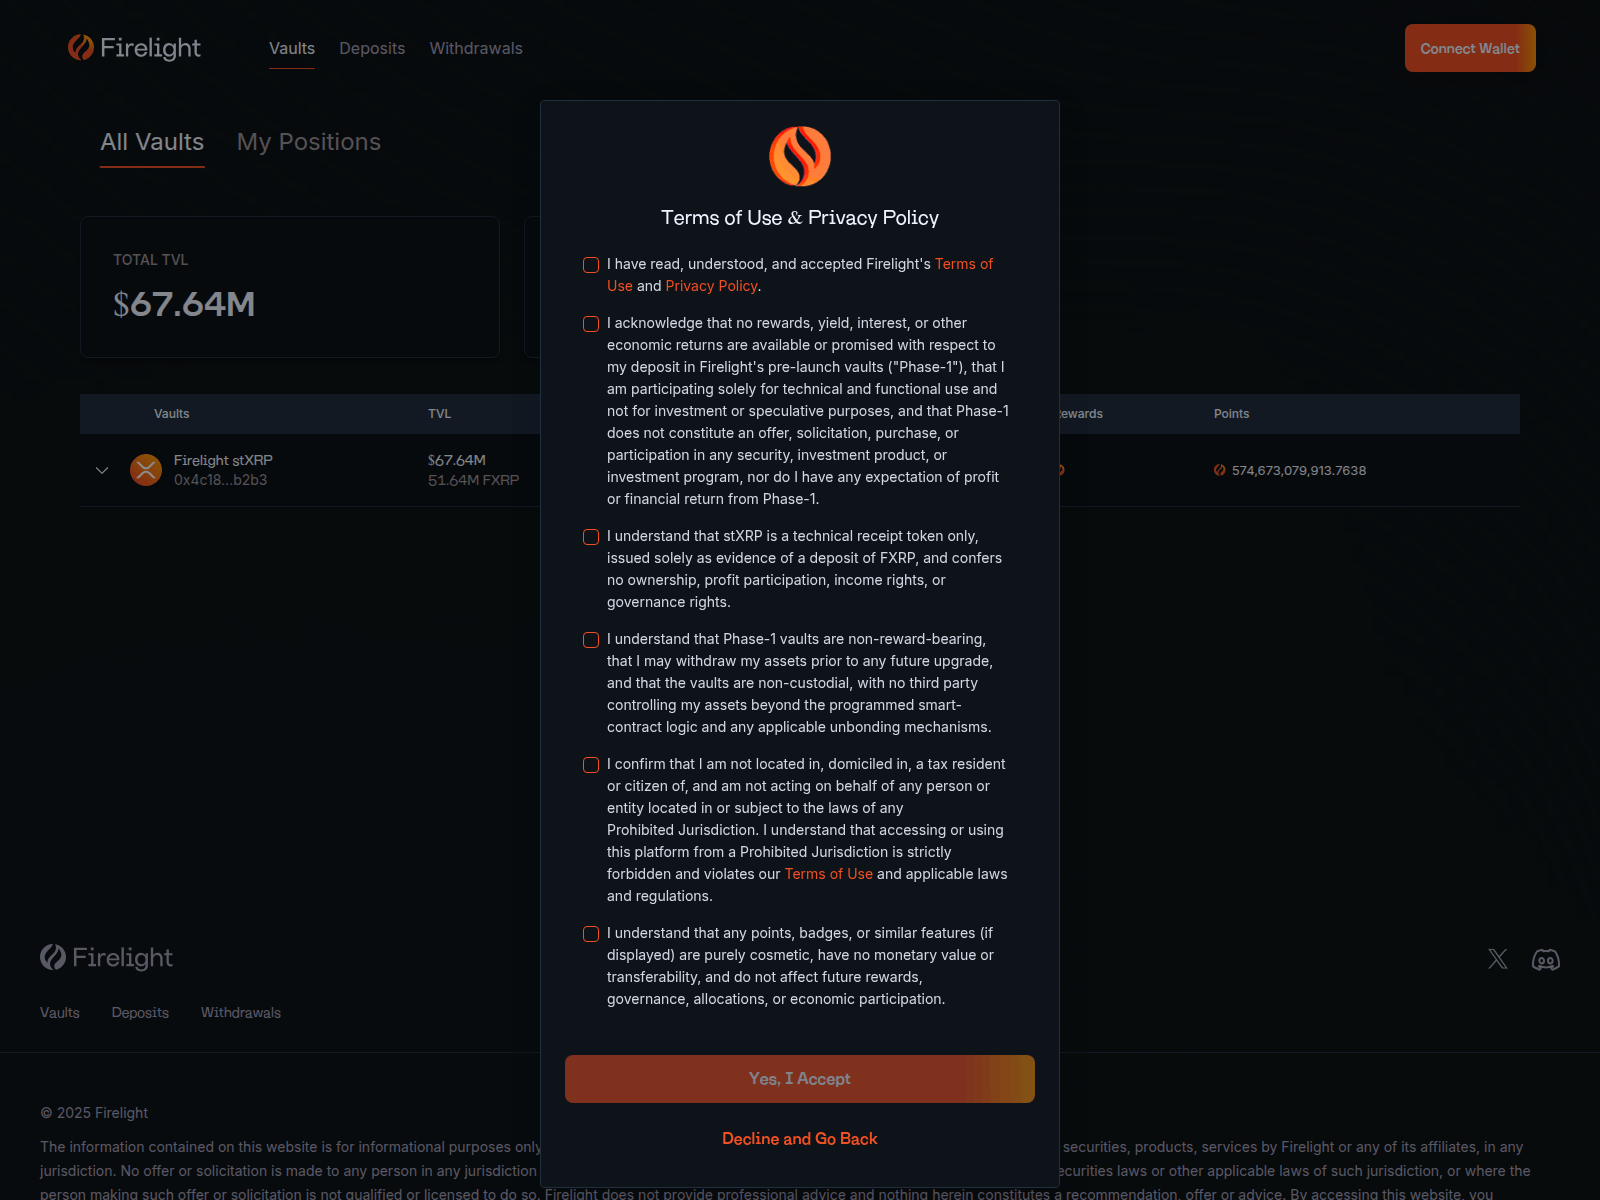
Task: Click the © 2025 Firelight copyright text
Action: click(x=94, y=1113)
